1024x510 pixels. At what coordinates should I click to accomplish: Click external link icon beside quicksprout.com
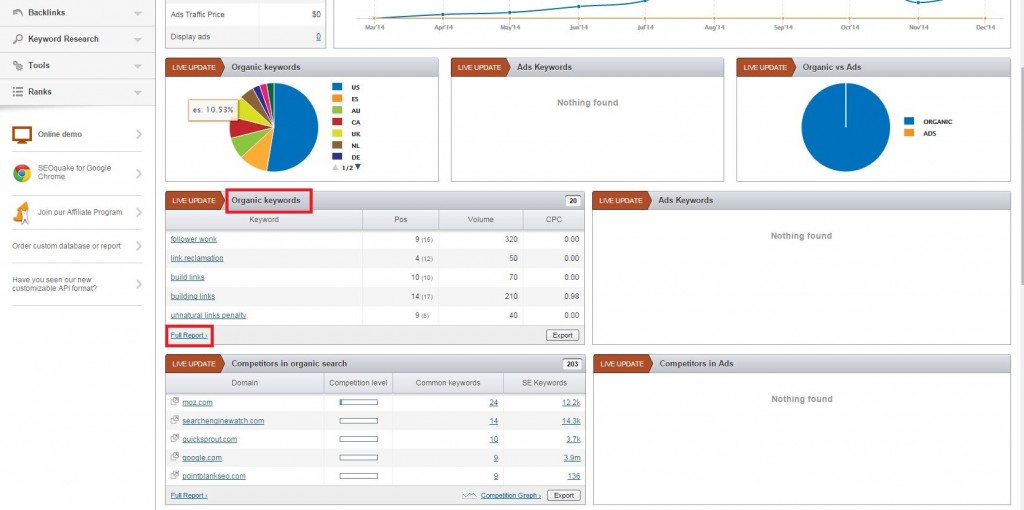174,438
